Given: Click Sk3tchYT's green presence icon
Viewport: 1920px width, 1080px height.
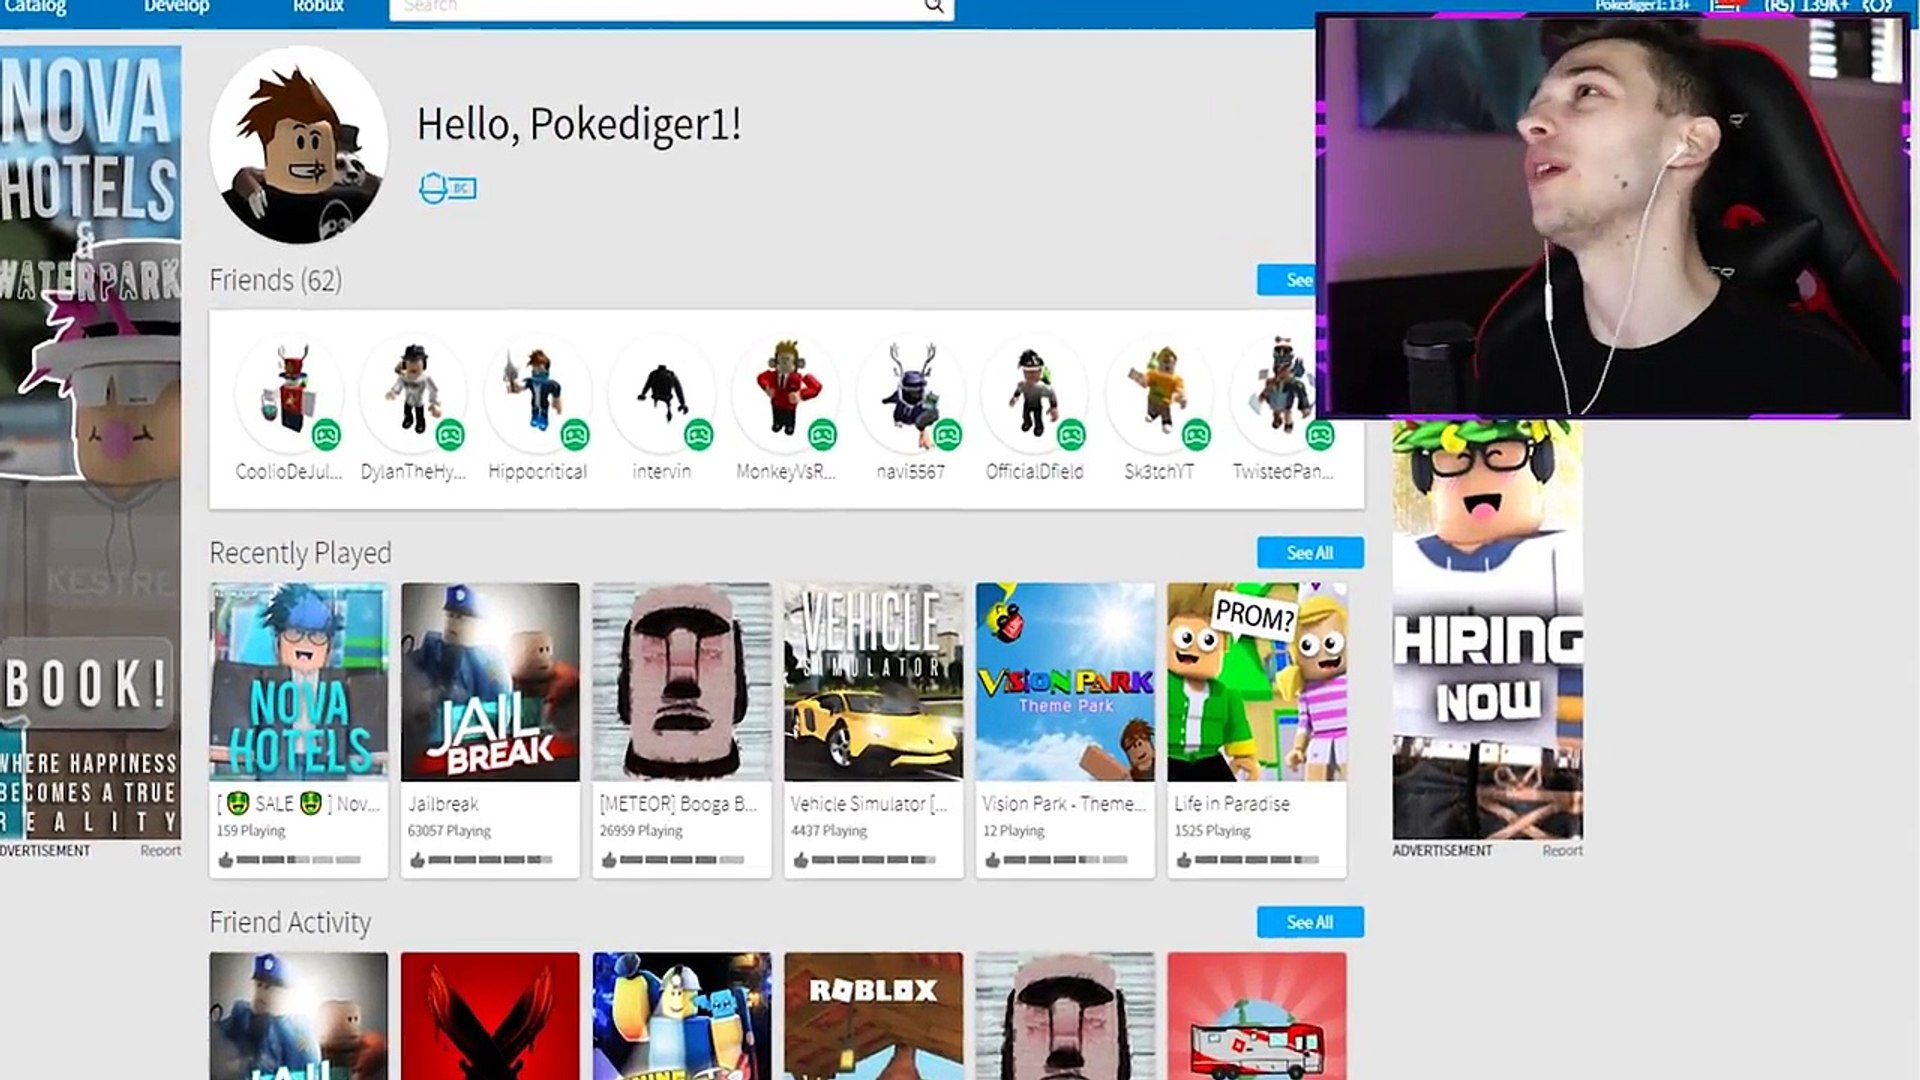Looking at the screenshot, I should click(1195, 435).
